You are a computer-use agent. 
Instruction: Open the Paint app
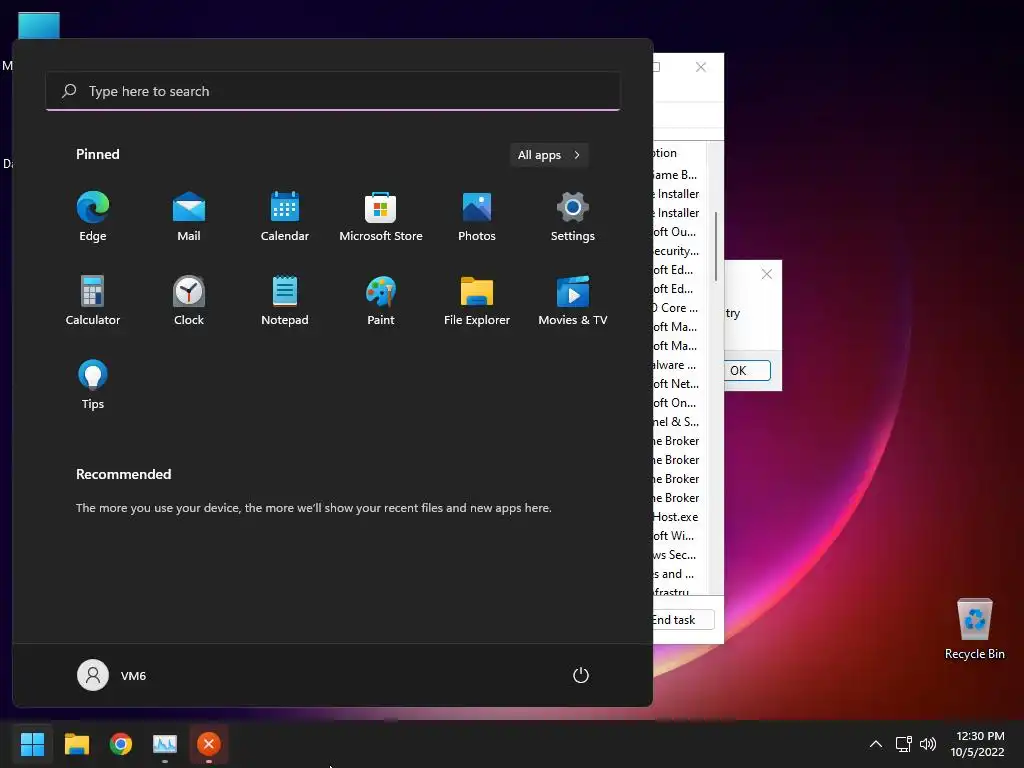(381, 301)
